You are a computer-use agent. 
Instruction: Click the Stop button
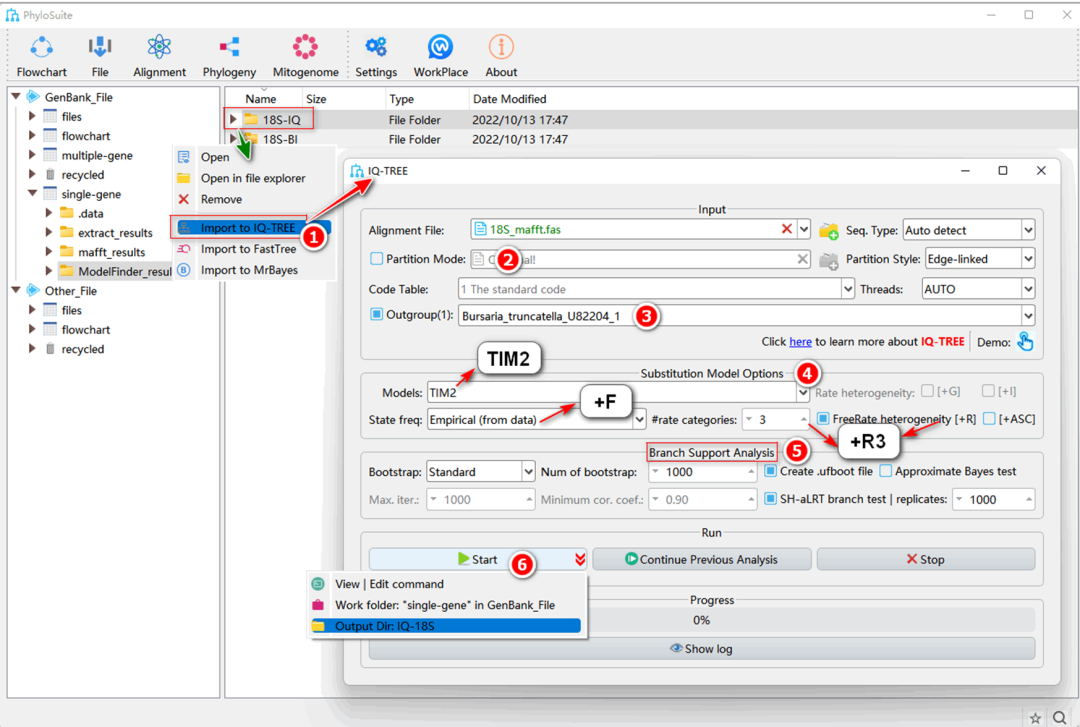[926, 559]
